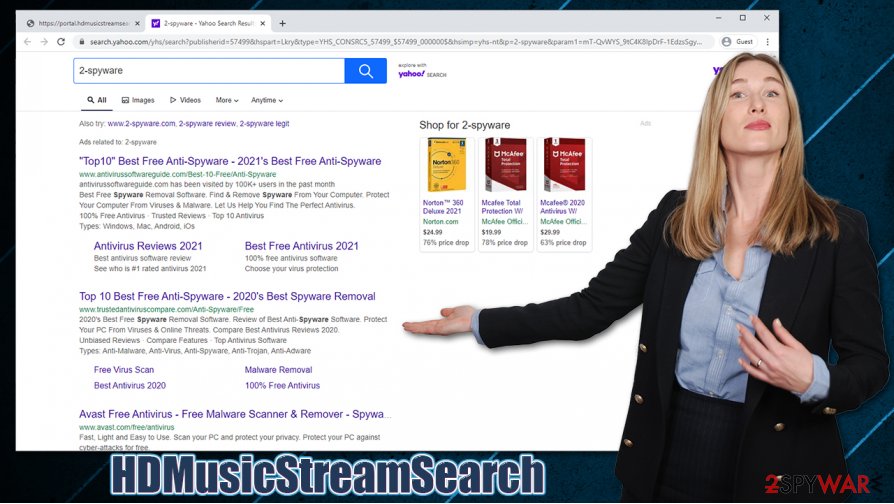
Task: Click the $24.99 price text
Action: click(432, 232)
